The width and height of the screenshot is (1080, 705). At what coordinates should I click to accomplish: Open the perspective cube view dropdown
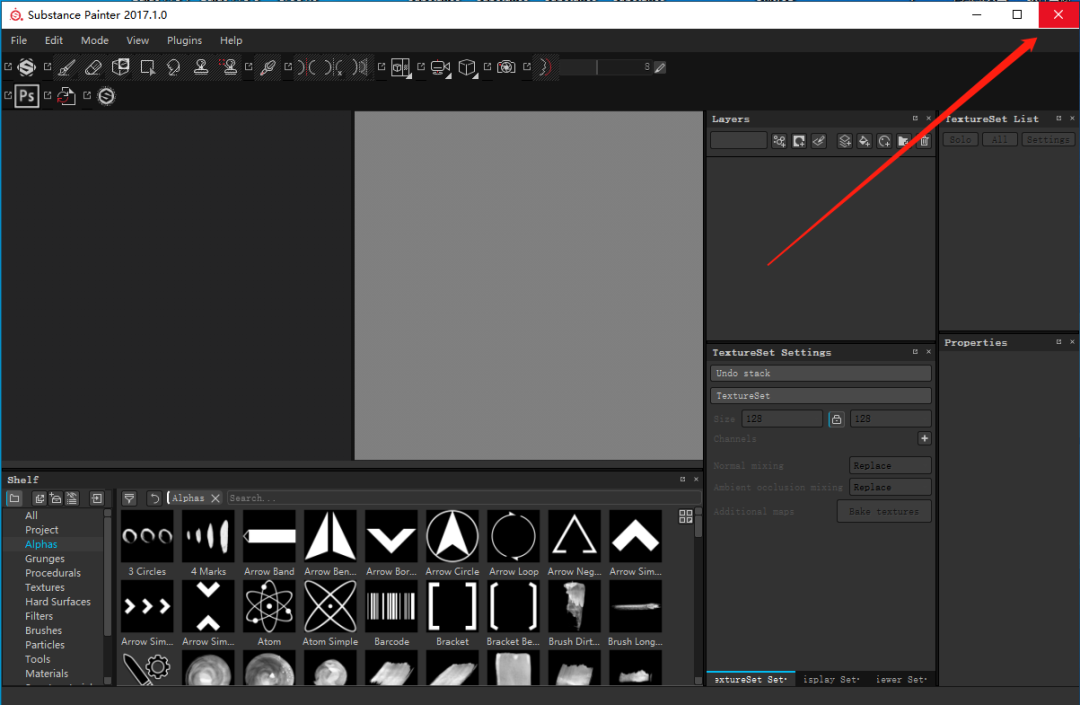point(468,67)
